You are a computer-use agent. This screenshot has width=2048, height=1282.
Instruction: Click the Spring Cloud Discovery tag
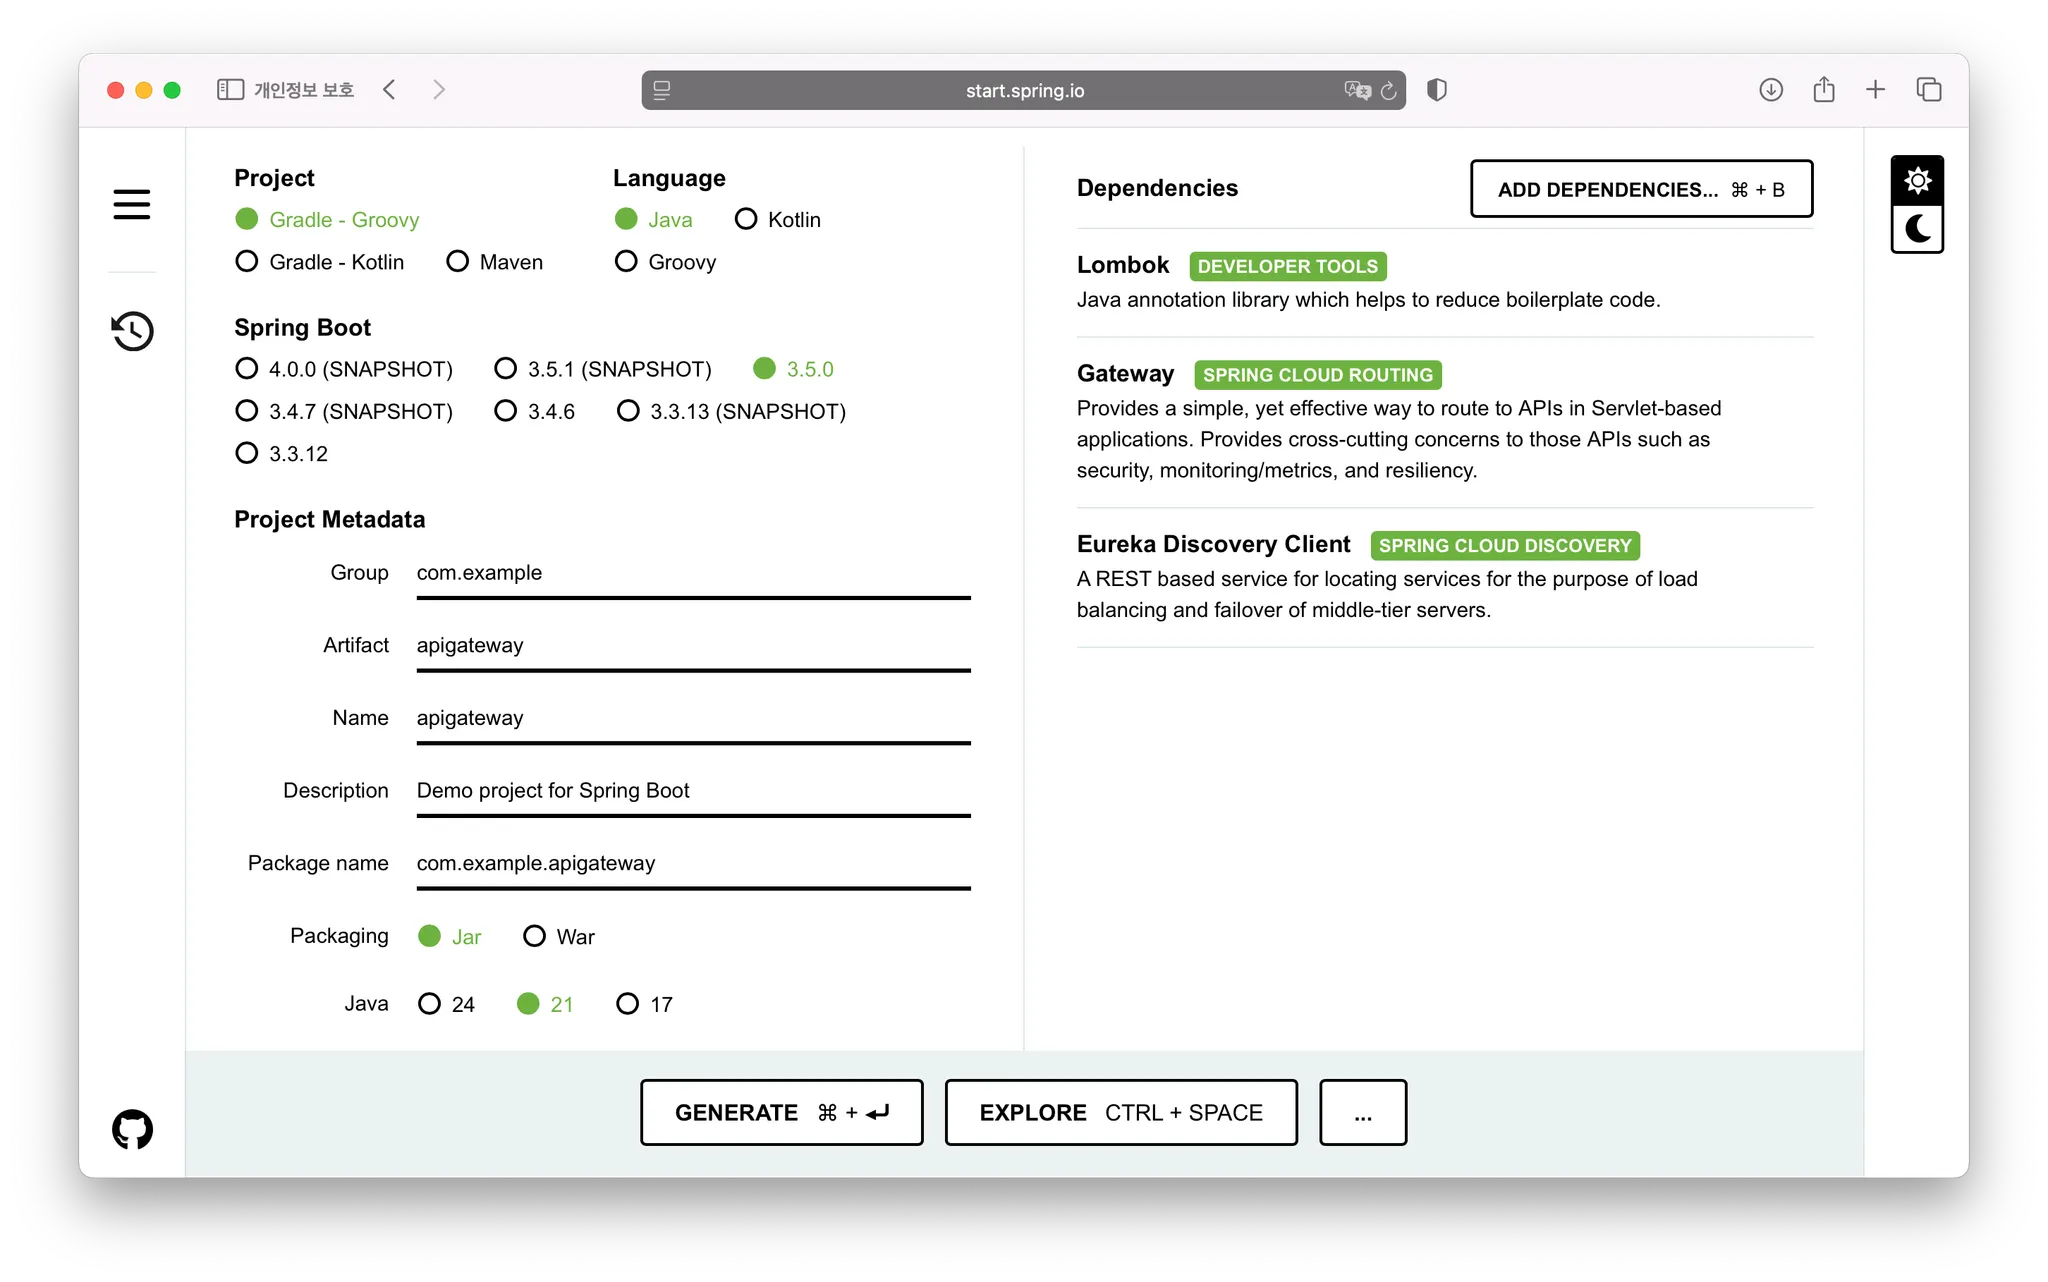coord(1505,545)
